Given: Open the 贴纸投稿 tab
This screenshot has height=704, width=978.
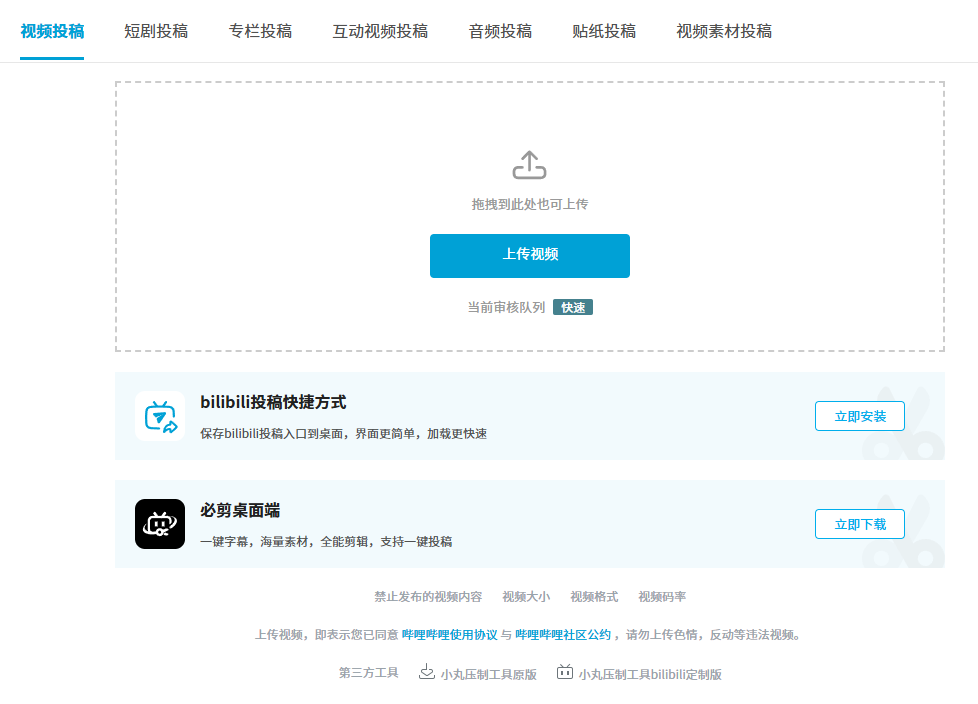Looking at the screenshot, I should click(604, 31).
